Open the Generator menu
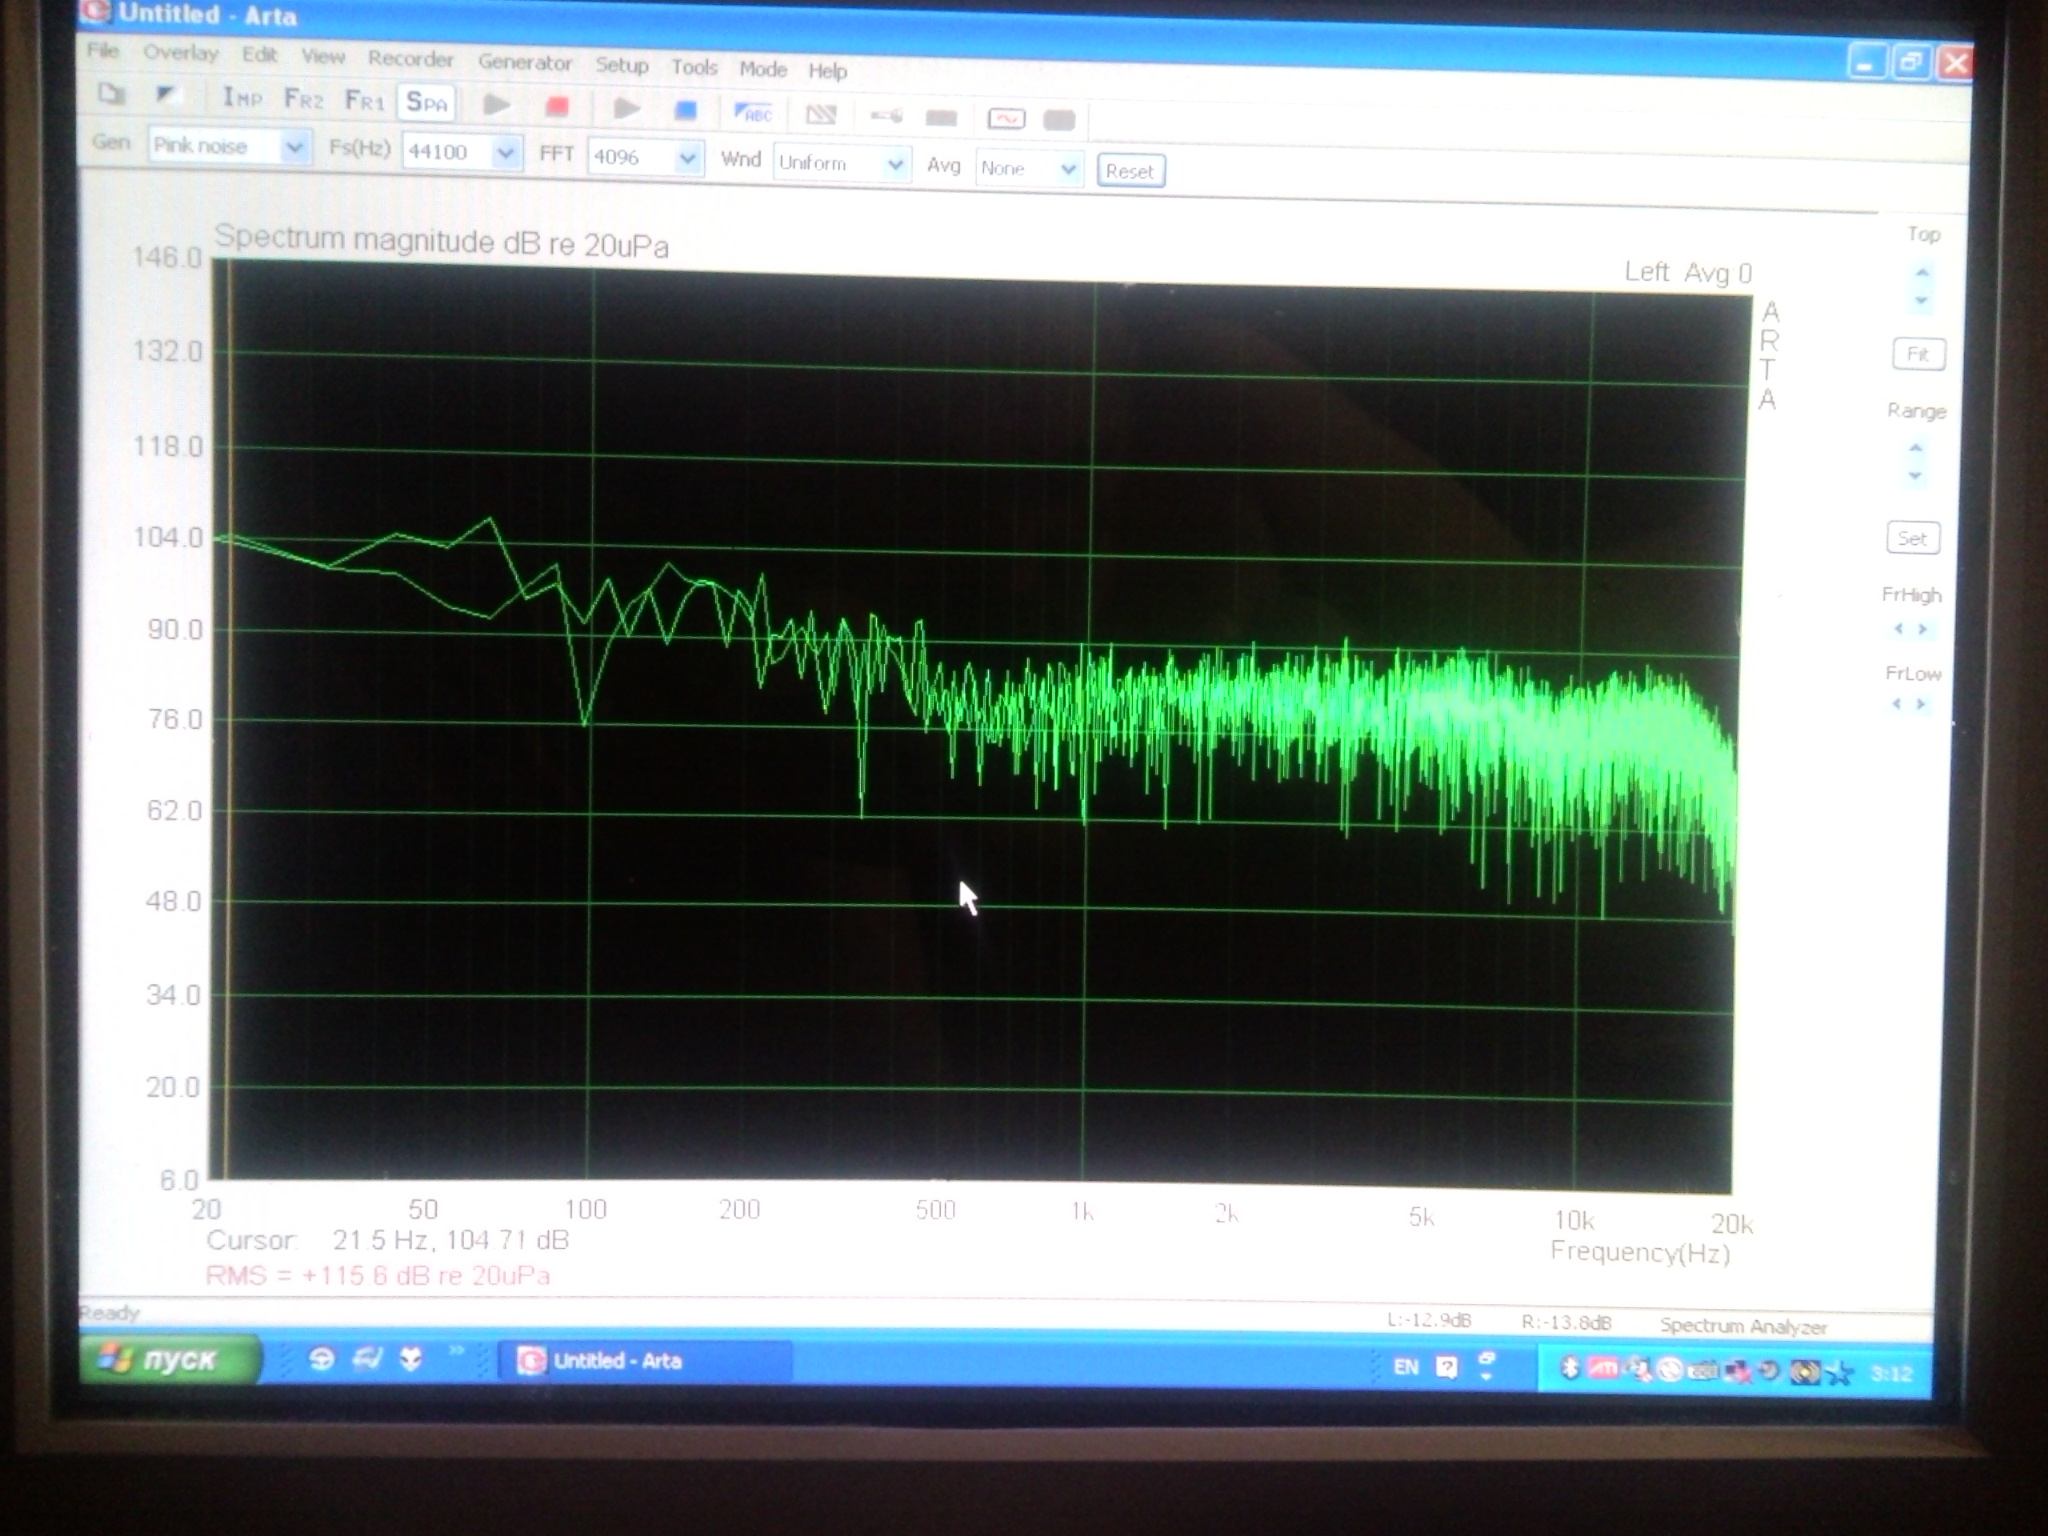Viewport: 2048px width, 1536px height. tap(524, 62)
